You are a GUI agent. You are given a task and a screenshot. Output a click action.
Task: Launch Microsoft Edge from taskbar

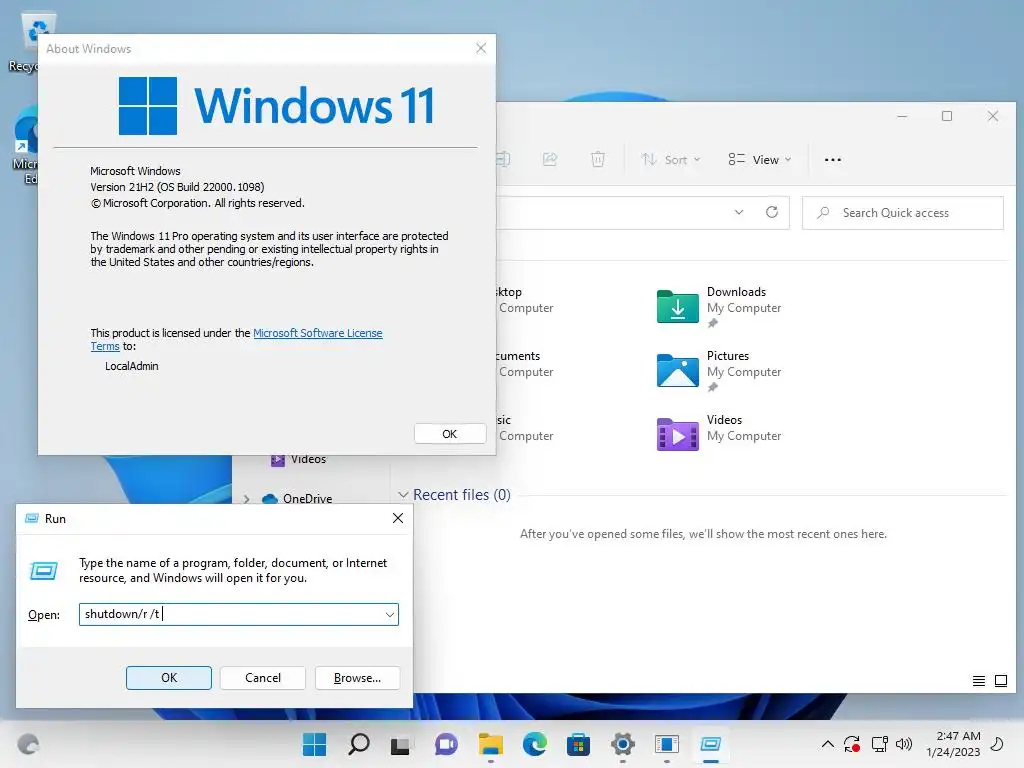pyautogui.click(x=534, y=744)
